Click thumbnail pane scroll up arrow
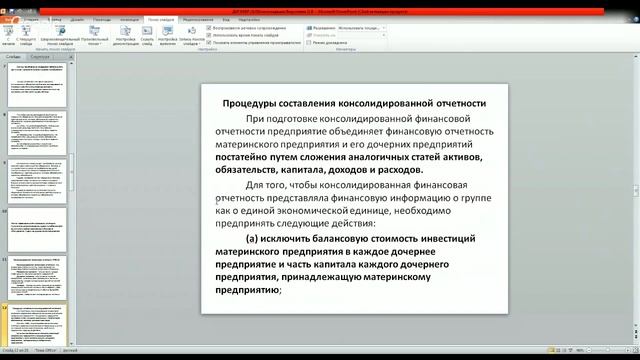The height and width of the screenshot is (360, 640). point(72,64)
